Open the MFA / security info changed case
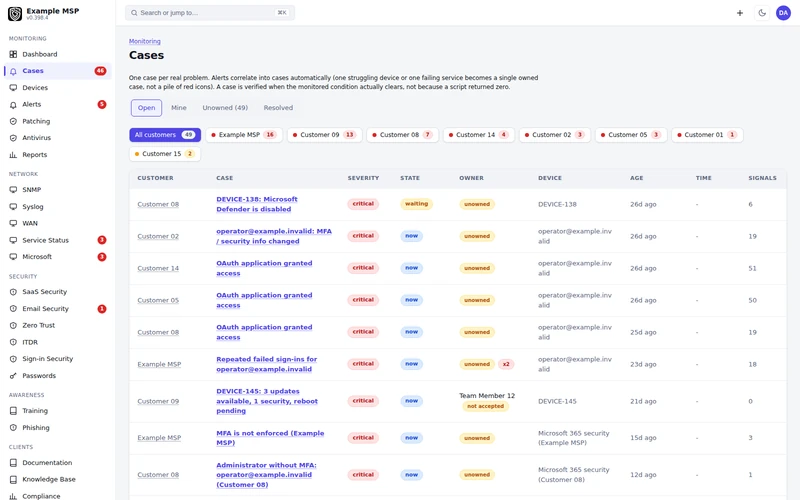This screenshot has height=500, width=800. tap(274, 236)
